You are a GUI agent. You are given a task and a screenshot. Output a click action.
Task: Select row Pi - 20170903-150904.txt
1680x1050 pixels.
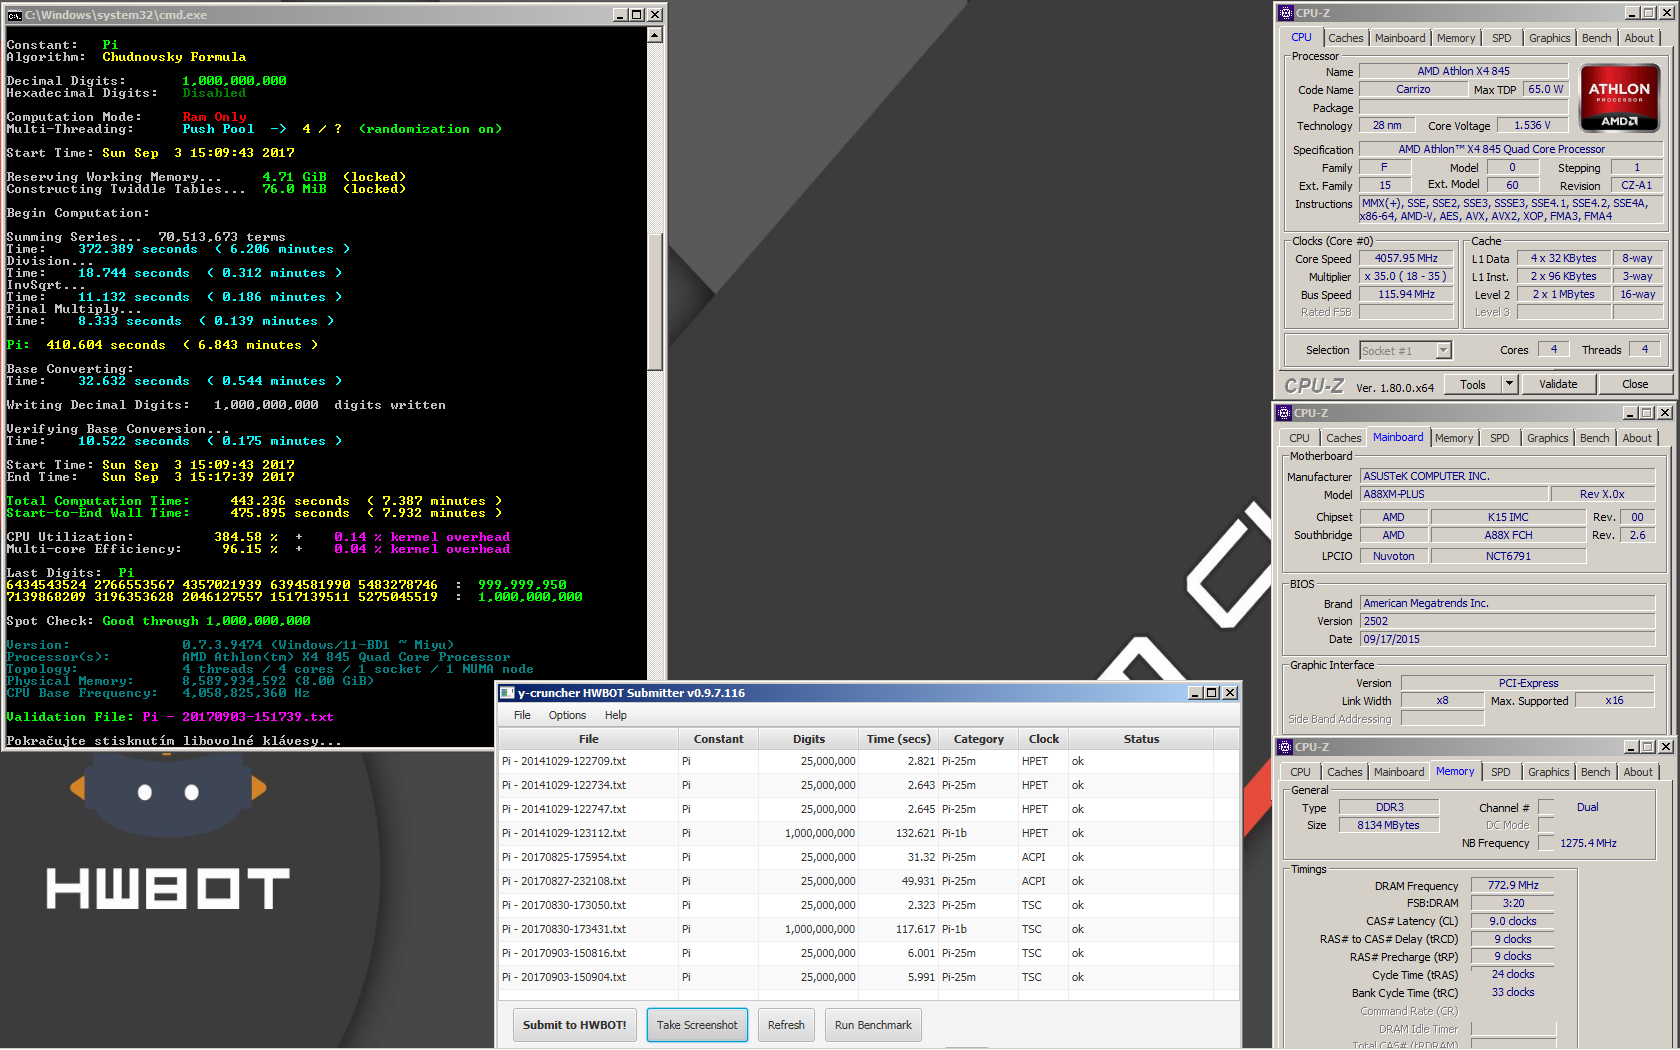pyautogui.click(x=868, y=977)
